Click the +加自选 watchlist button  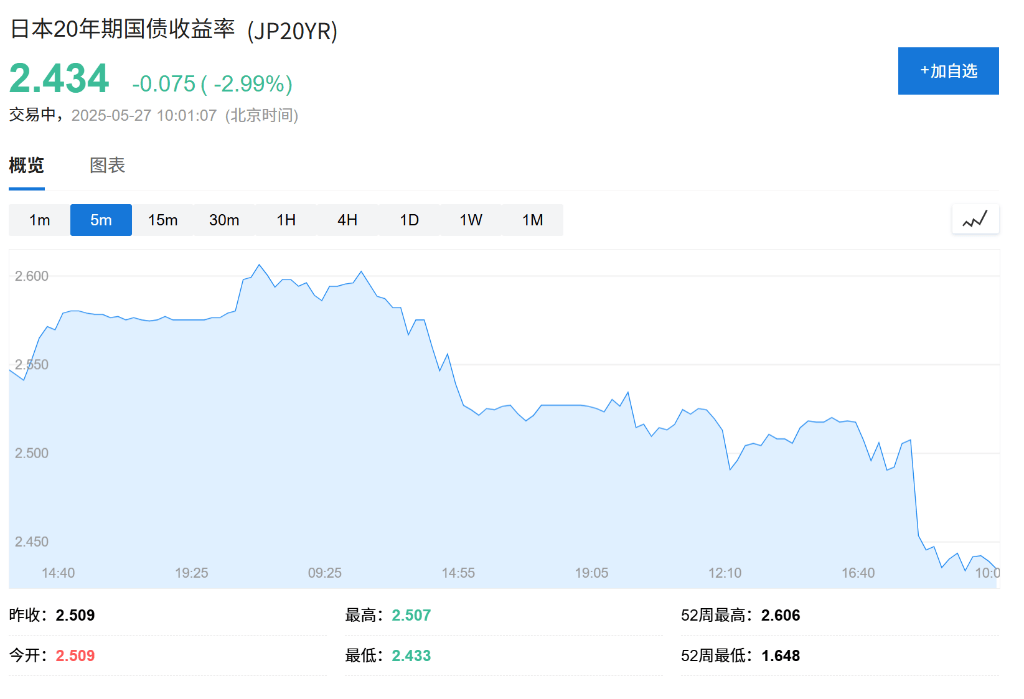[948, 71]
